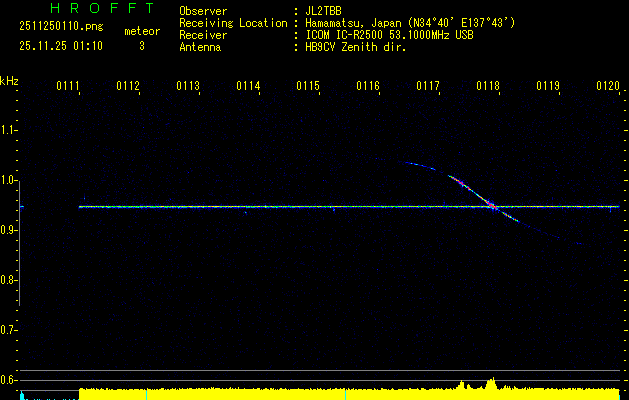
Task: Click the 1.1 kHz frequency axis label
Action: 10,130
